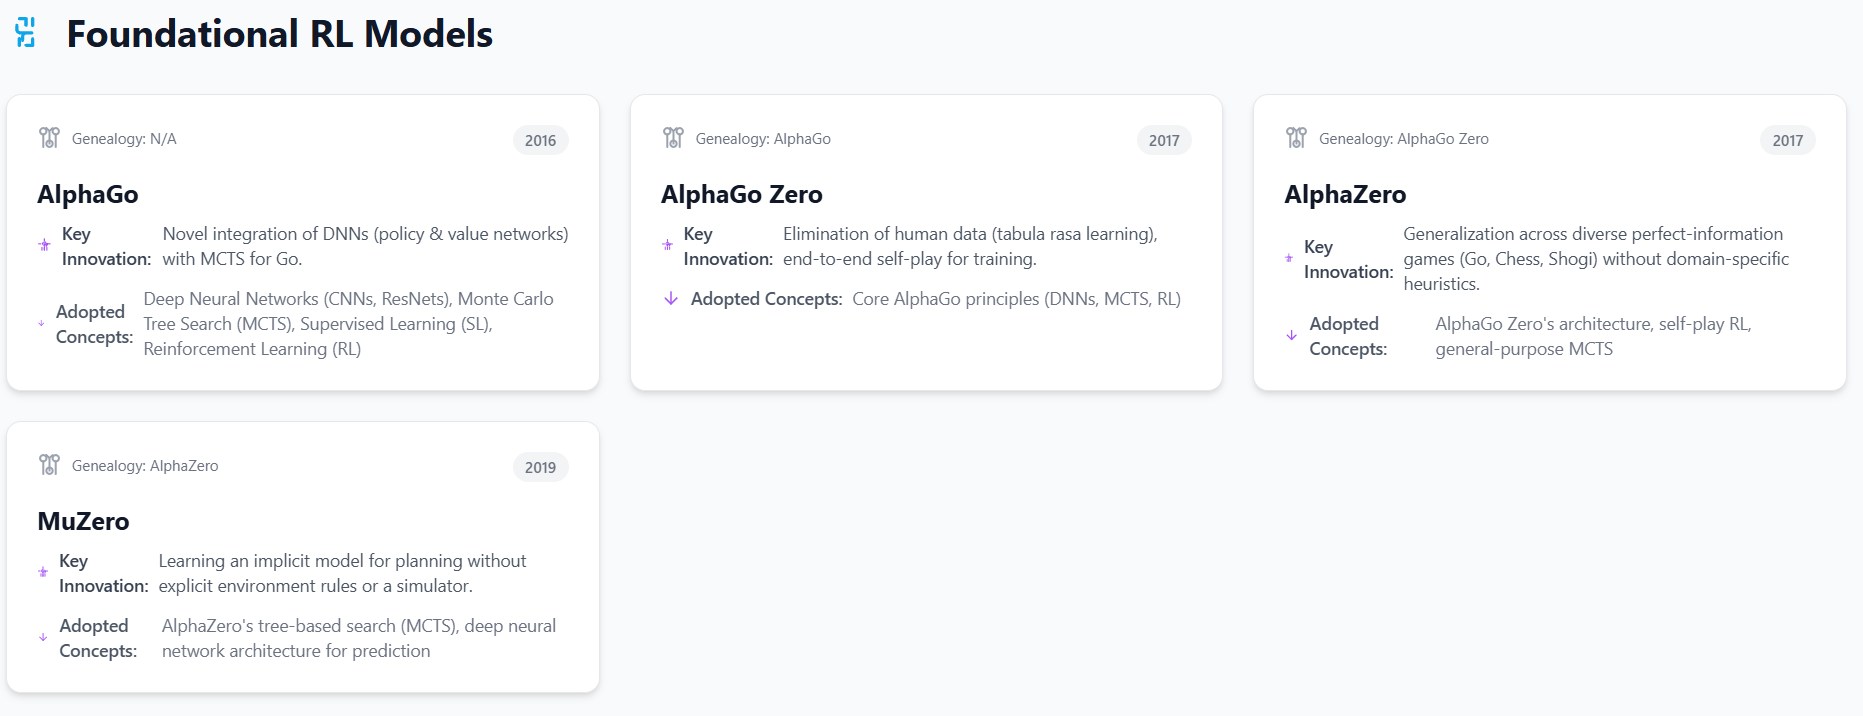Click the genealogy icon on the AlphaZero card
The image size is (1863, 716).
pos(1296,138)
